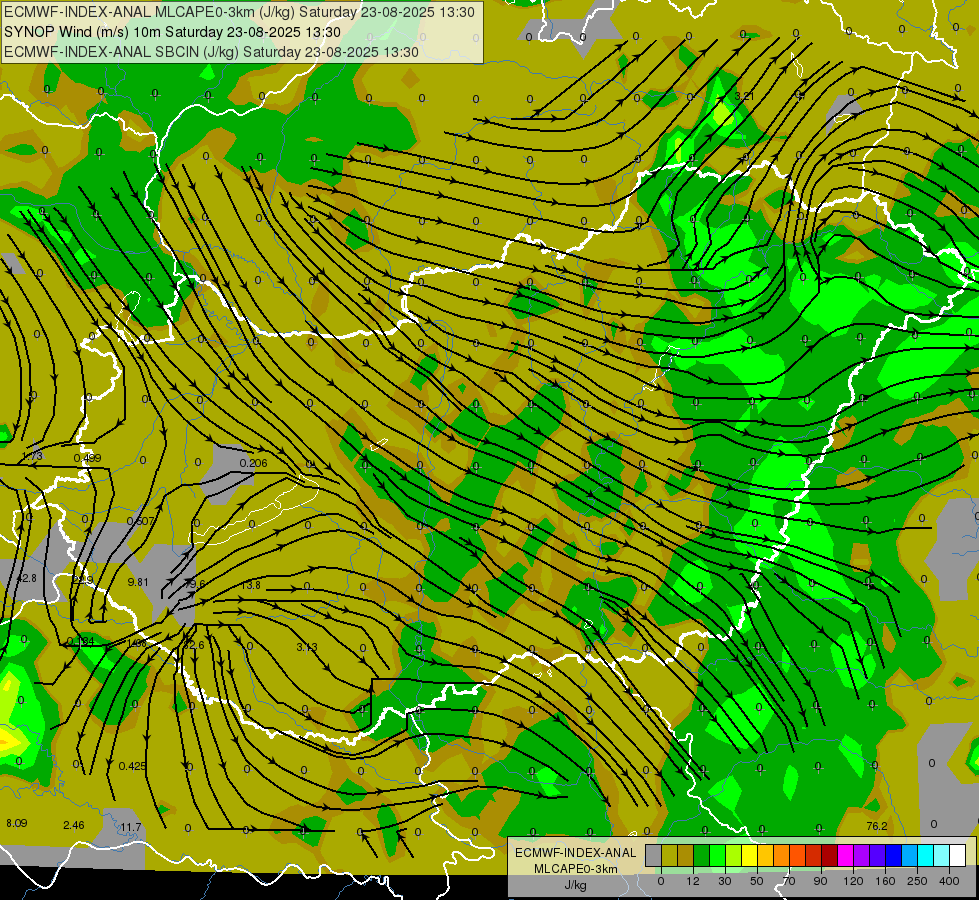Click the legend scale label '400'
The width and height of the screenshot is (979, 900).
(x=949, y=881)
